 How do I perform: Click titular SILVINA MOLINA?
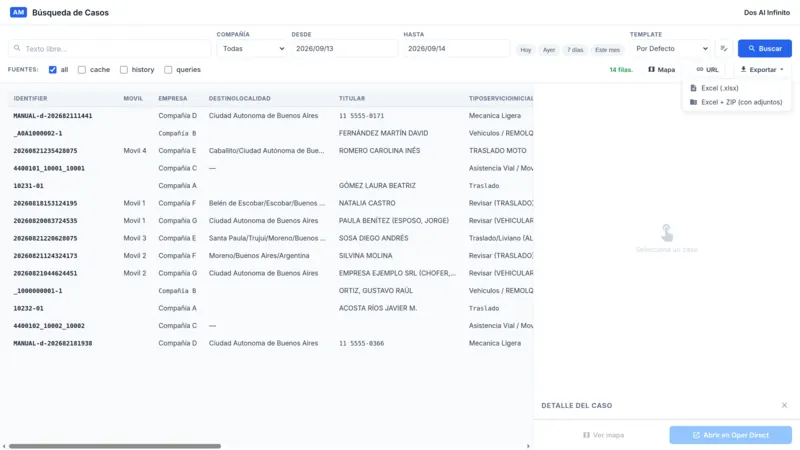(x=365, y=256)
